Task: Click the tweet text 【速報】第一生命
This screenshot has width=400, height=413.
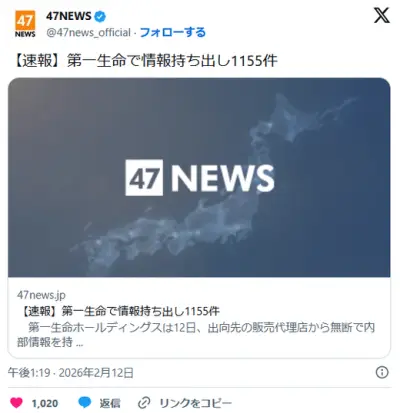Action: [x=145, y=61]
